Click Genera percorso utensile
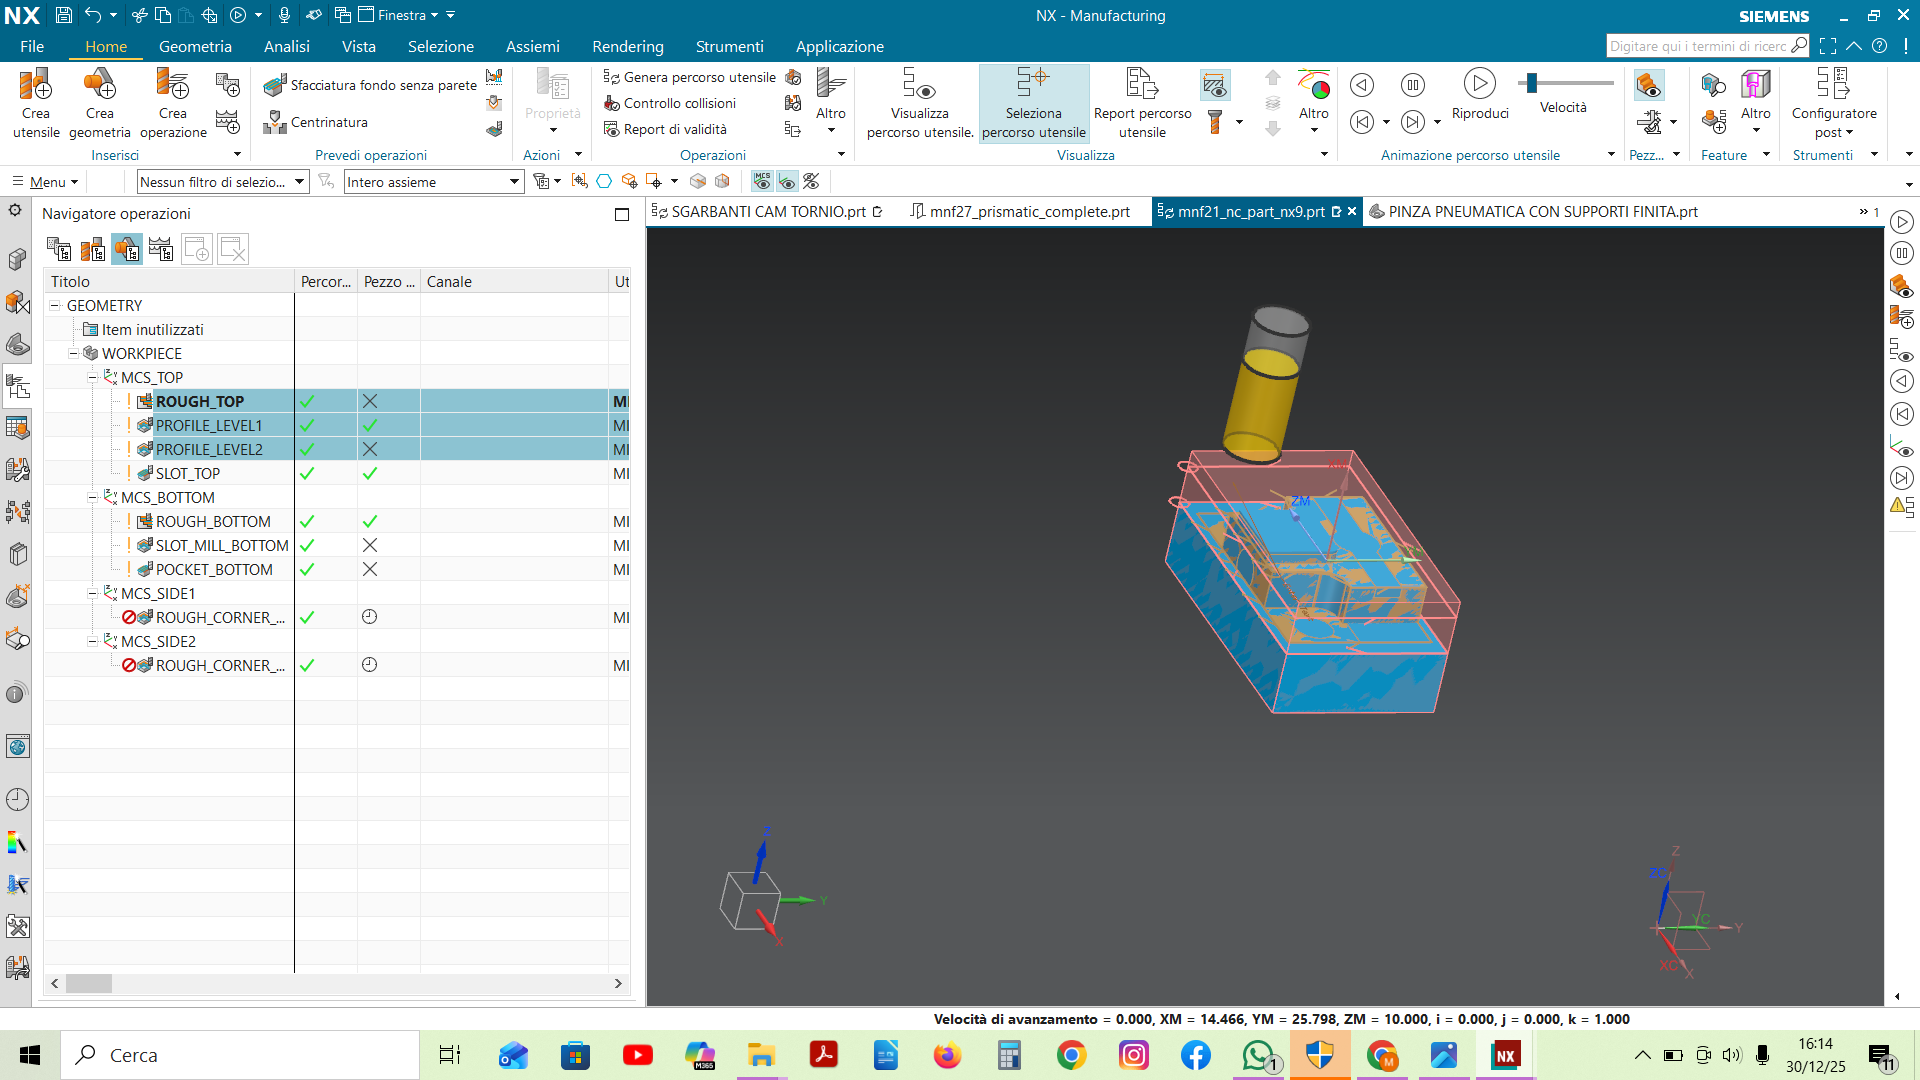Screen dimensions: 1920x1080 [x=698, y=77]
